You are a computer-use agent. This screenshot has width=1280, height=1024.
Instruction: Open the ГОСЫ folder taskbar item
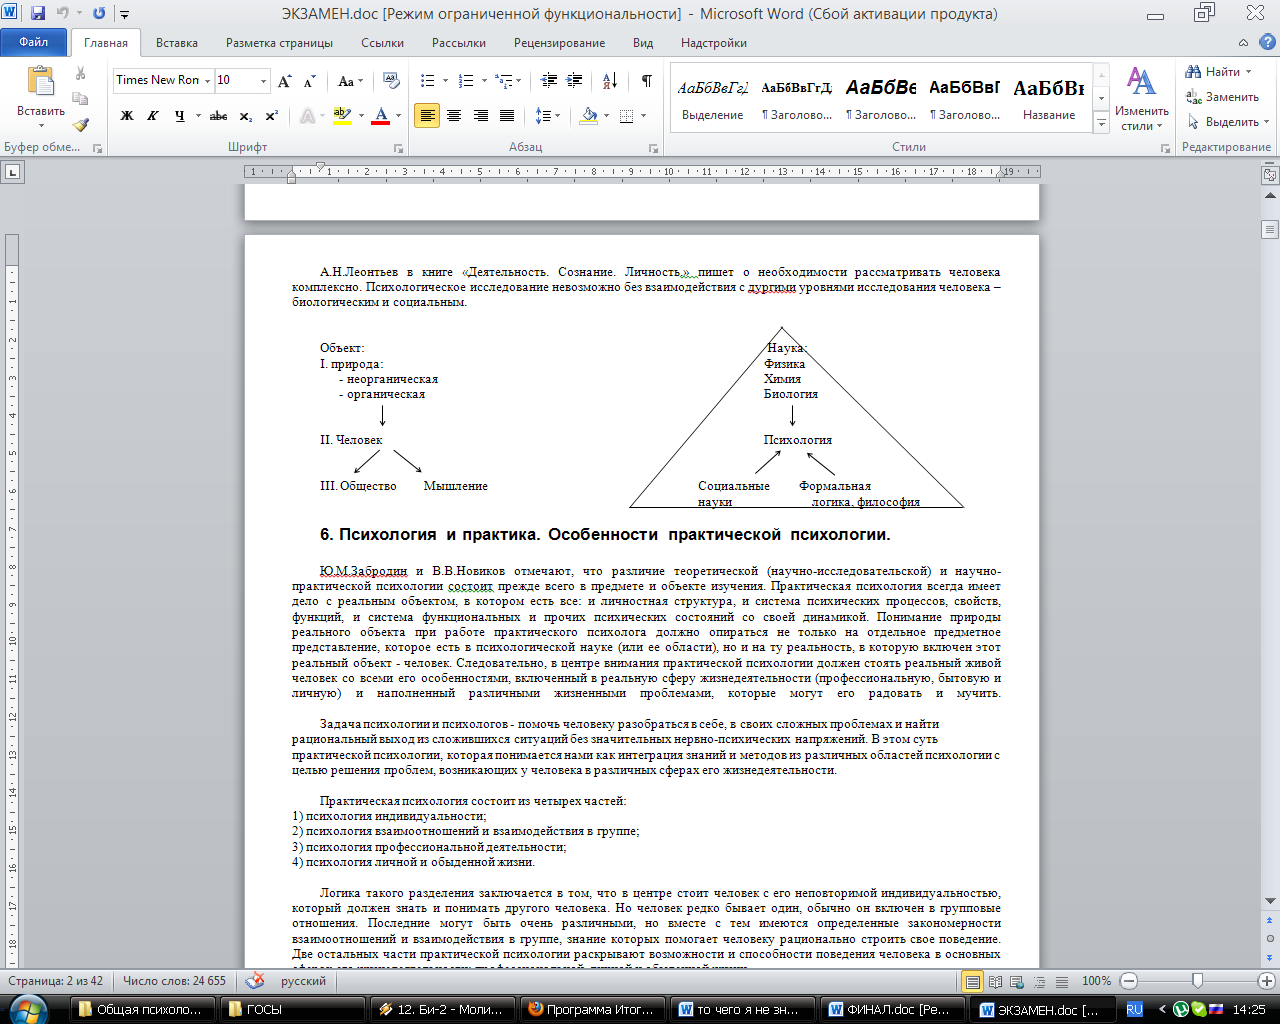(x=291, y=1009)
